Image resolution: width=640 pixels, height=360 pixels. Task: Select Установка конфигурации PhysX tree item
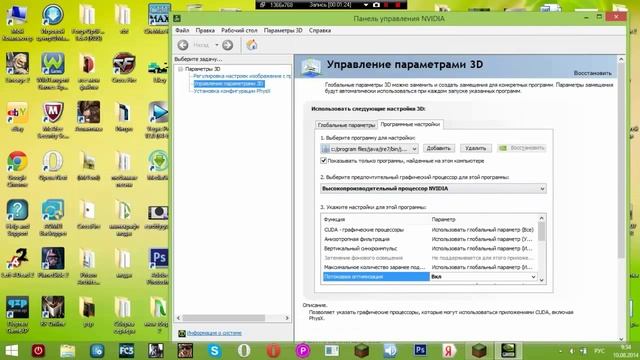point(232,91)
